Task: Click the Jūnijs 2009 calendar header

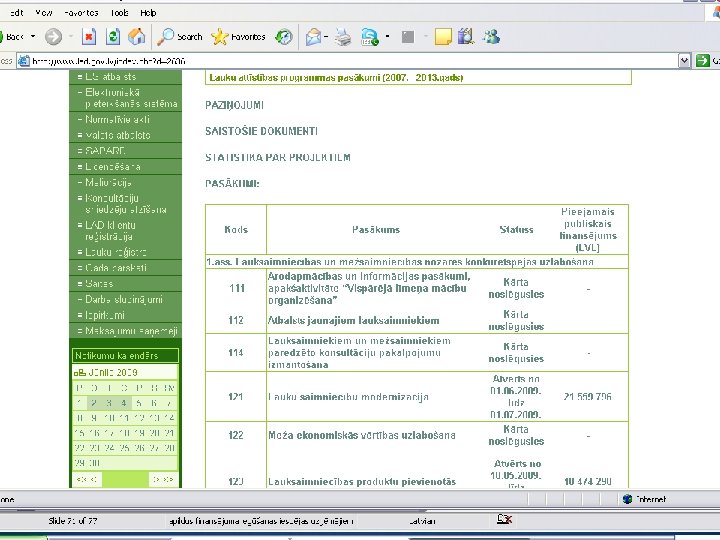Action: coord(112,372)
